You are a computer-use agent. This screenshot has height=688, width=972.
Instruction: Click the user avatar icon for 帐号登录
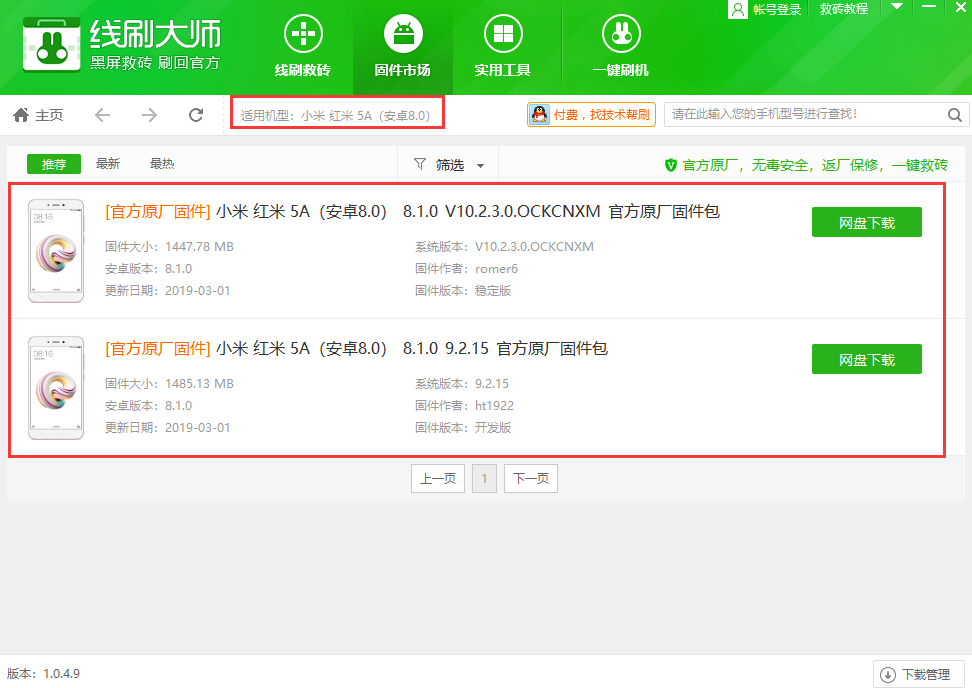738,9
